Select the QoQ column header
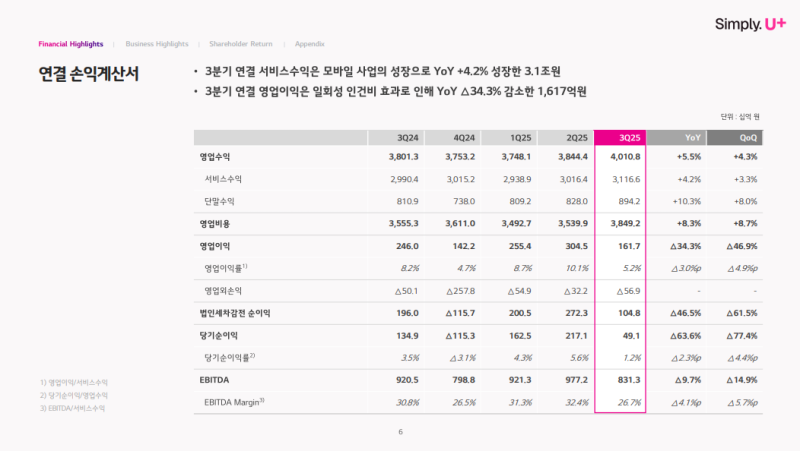800x451 pixels. point(747,137)
